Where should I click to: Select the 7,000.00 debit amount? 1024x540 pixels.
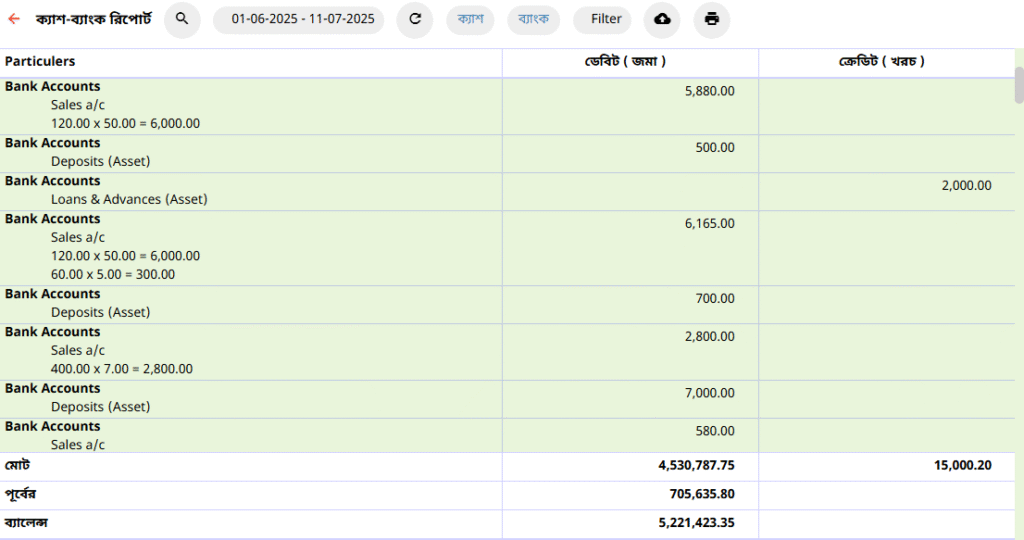pos(709,393)
